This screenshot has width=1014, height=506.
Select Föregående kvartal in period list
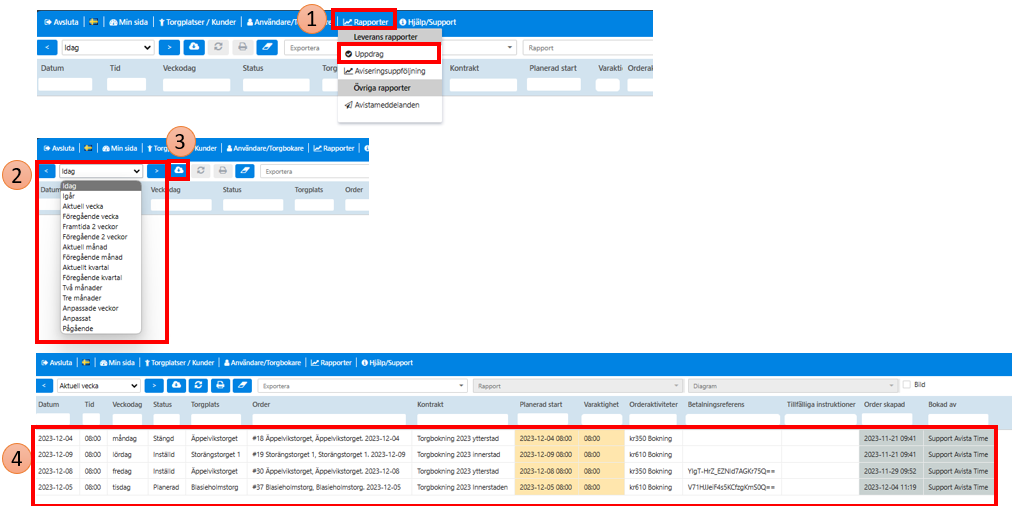(92, 278)
